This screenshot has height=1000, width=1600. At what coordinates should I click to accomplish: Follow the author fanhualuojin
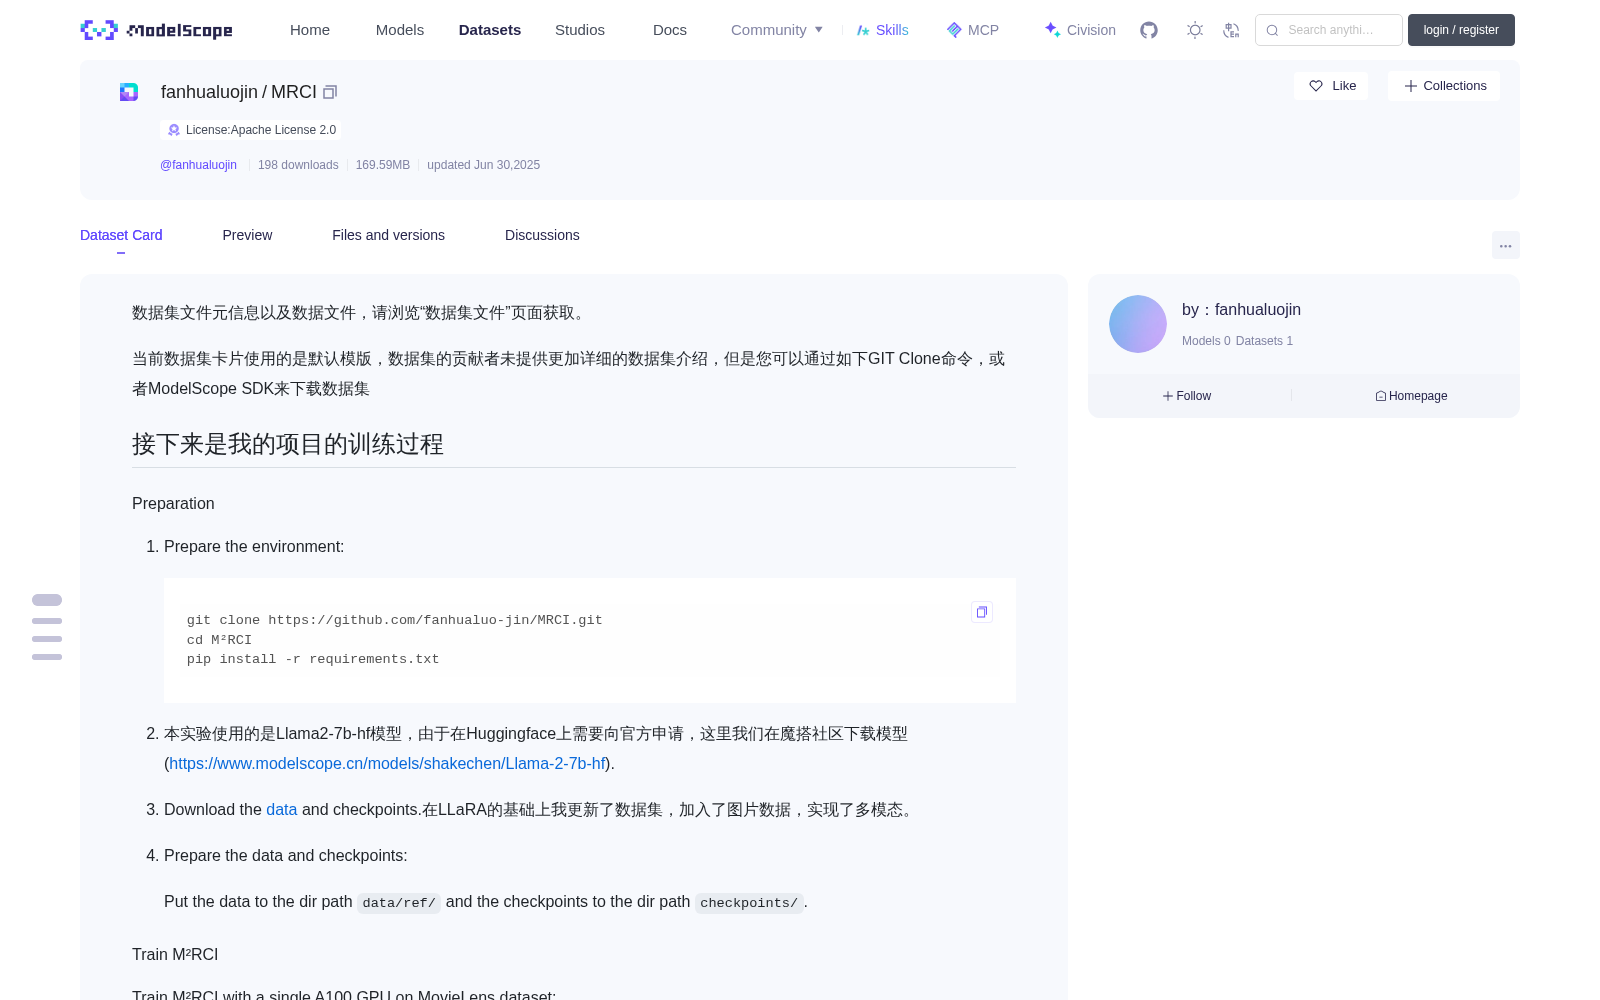[x=1187, y=396]
